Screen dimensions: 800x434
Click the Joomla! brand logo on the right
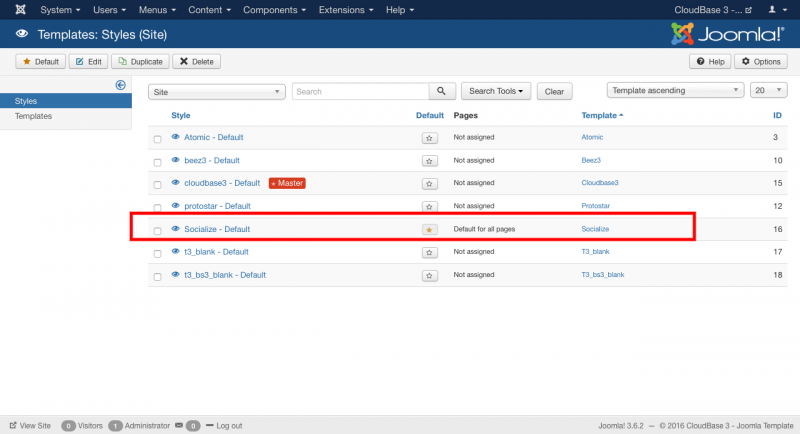pyautogui.click(x=728, y=34)
